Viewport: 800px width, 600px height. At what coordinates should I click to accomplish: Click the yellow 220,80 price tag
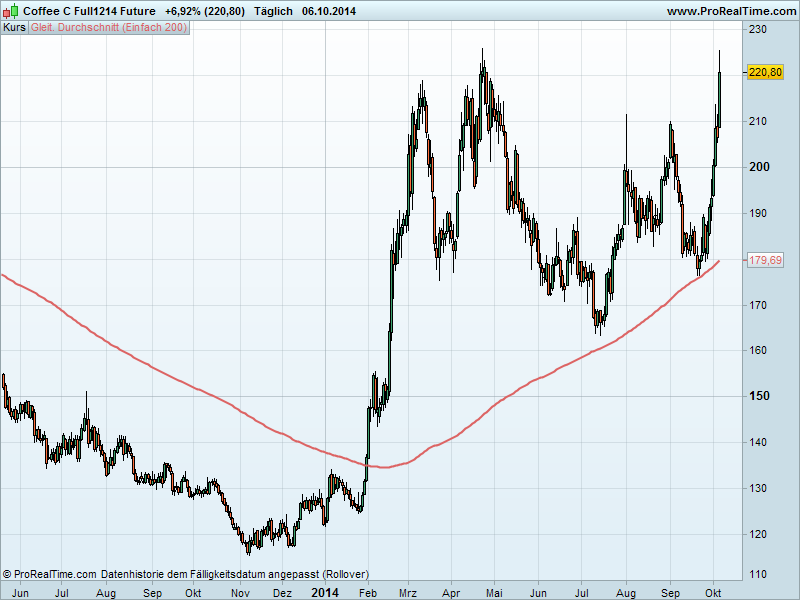[765, 72]
